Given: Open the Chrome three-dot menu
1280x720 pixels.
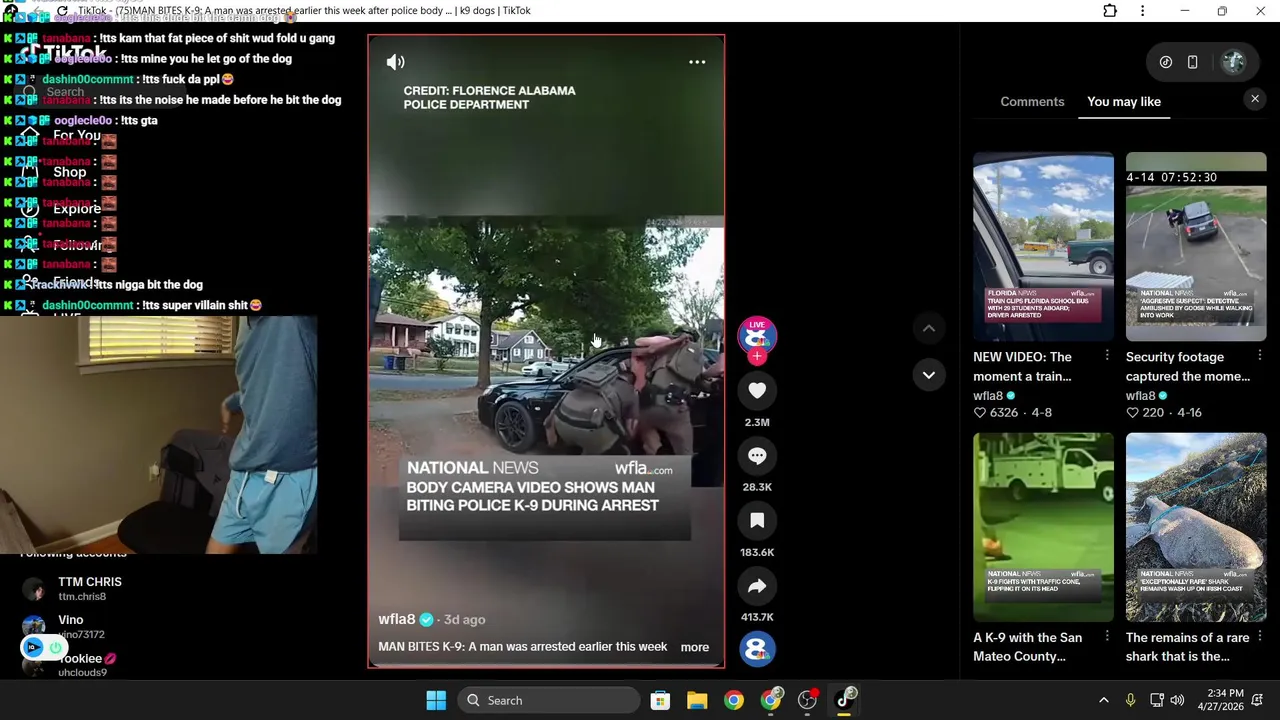Looking at the screenshot, I should 1142,10.
